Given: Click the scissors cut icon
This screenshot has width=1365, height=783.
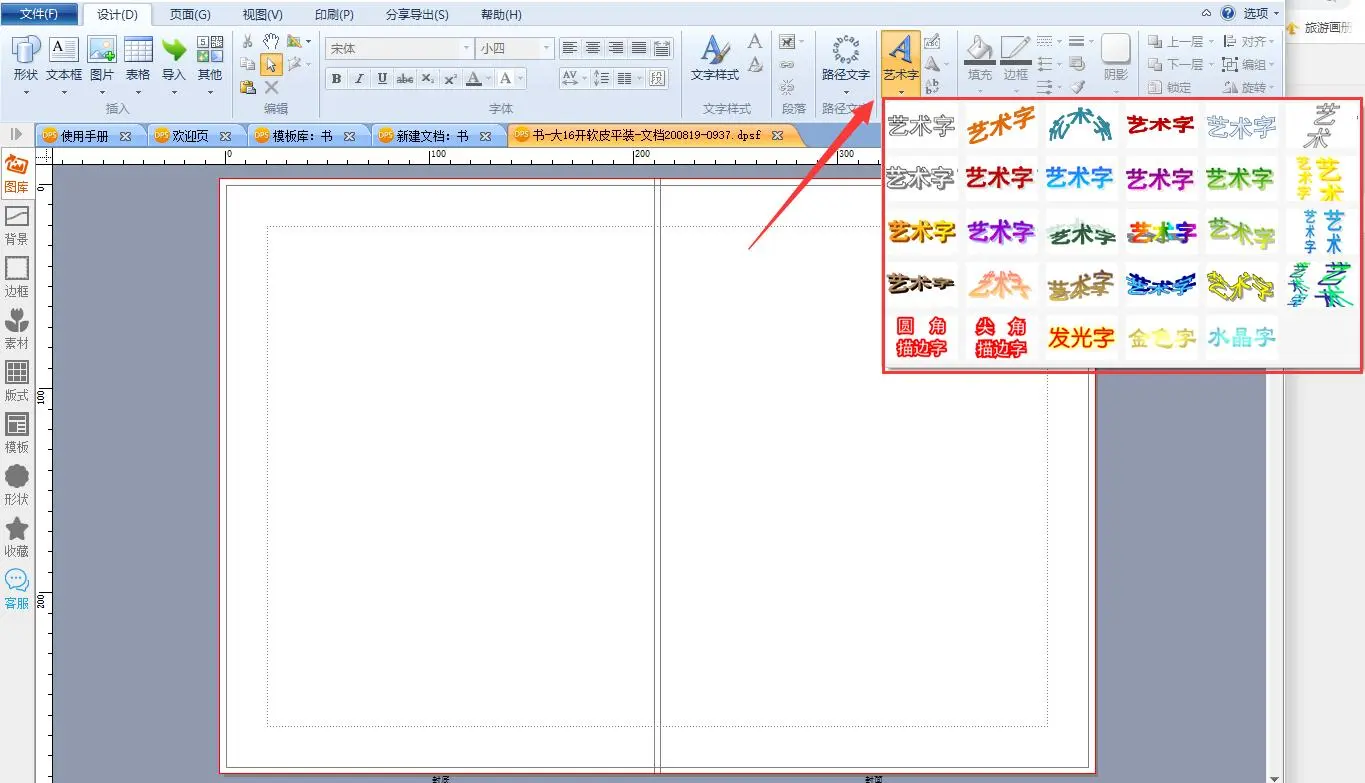Looking at the screenshot, I should pos(248,41).
